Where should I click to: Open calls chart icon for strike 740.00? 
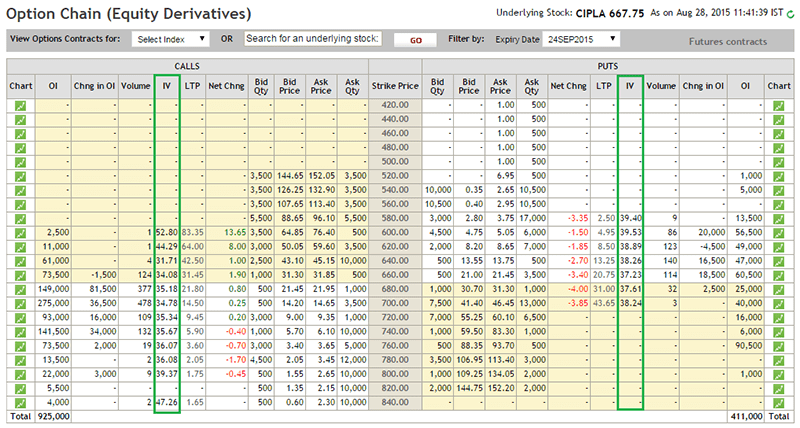coord(20,332)
